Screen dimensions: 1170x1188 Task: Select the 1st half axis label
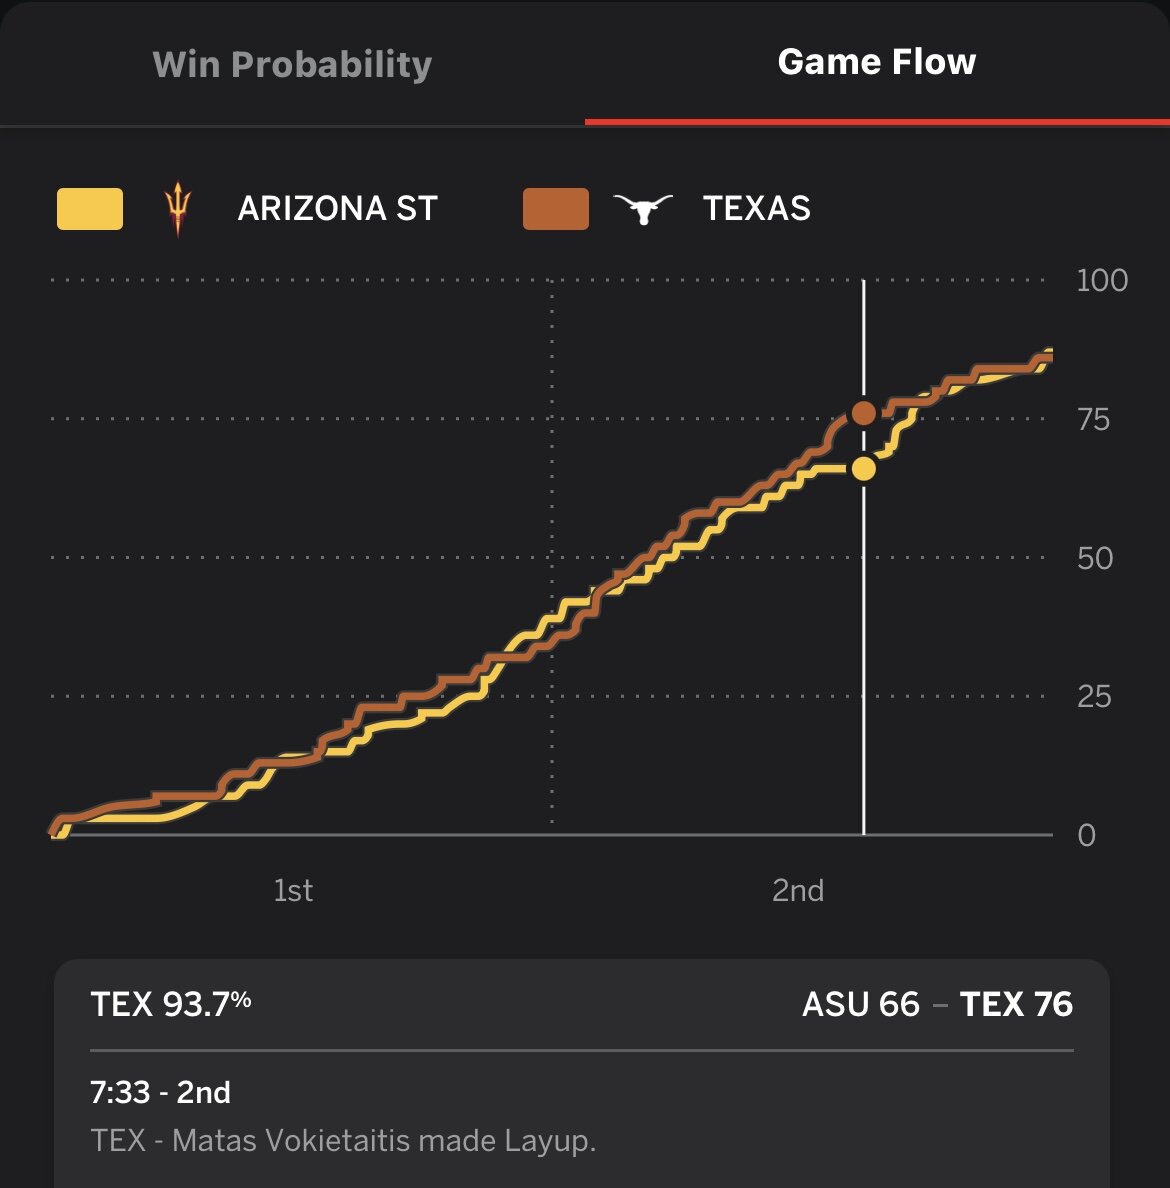pyautogui.click(x=293, y=890)
